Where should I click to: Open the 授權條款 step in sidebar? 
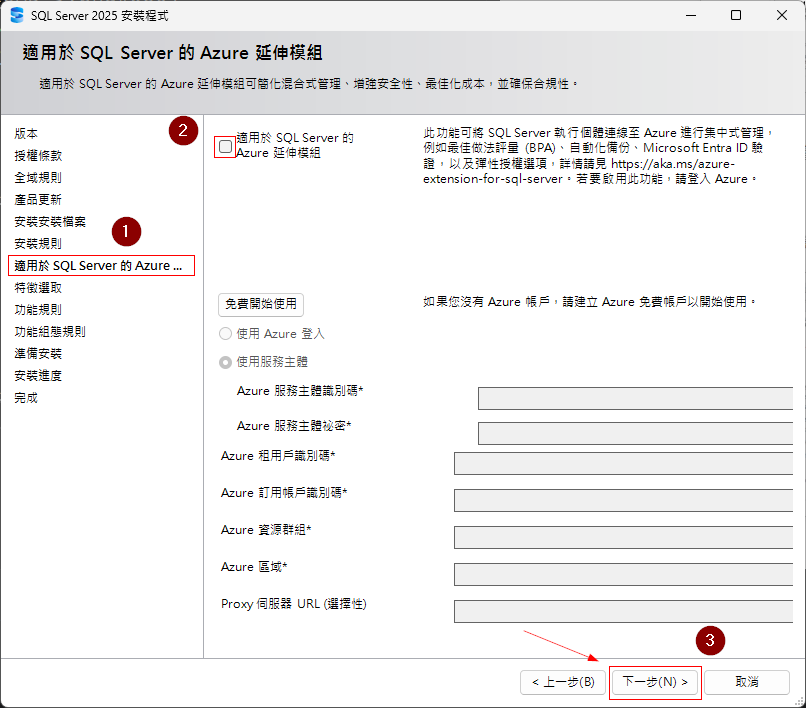pyautogui.click(x=38, y=156)
